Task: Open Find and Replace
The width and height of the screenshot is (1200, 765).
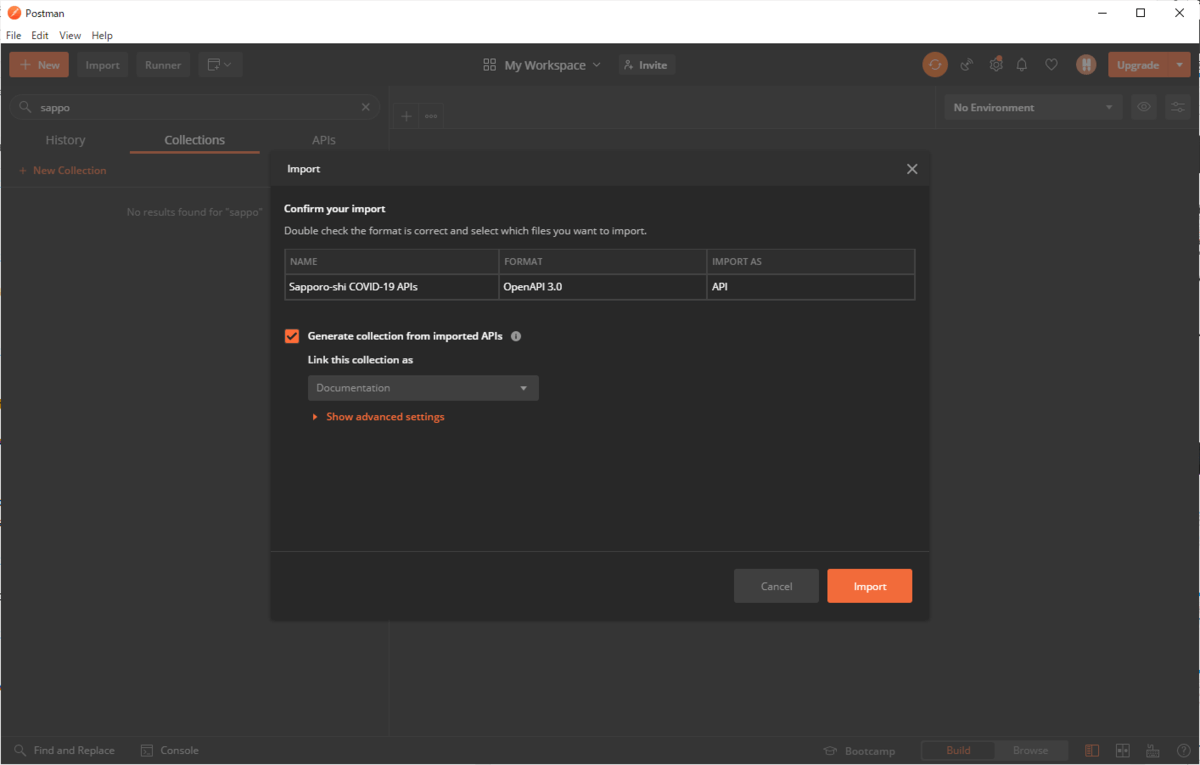Action: click(x=65, y=750)
